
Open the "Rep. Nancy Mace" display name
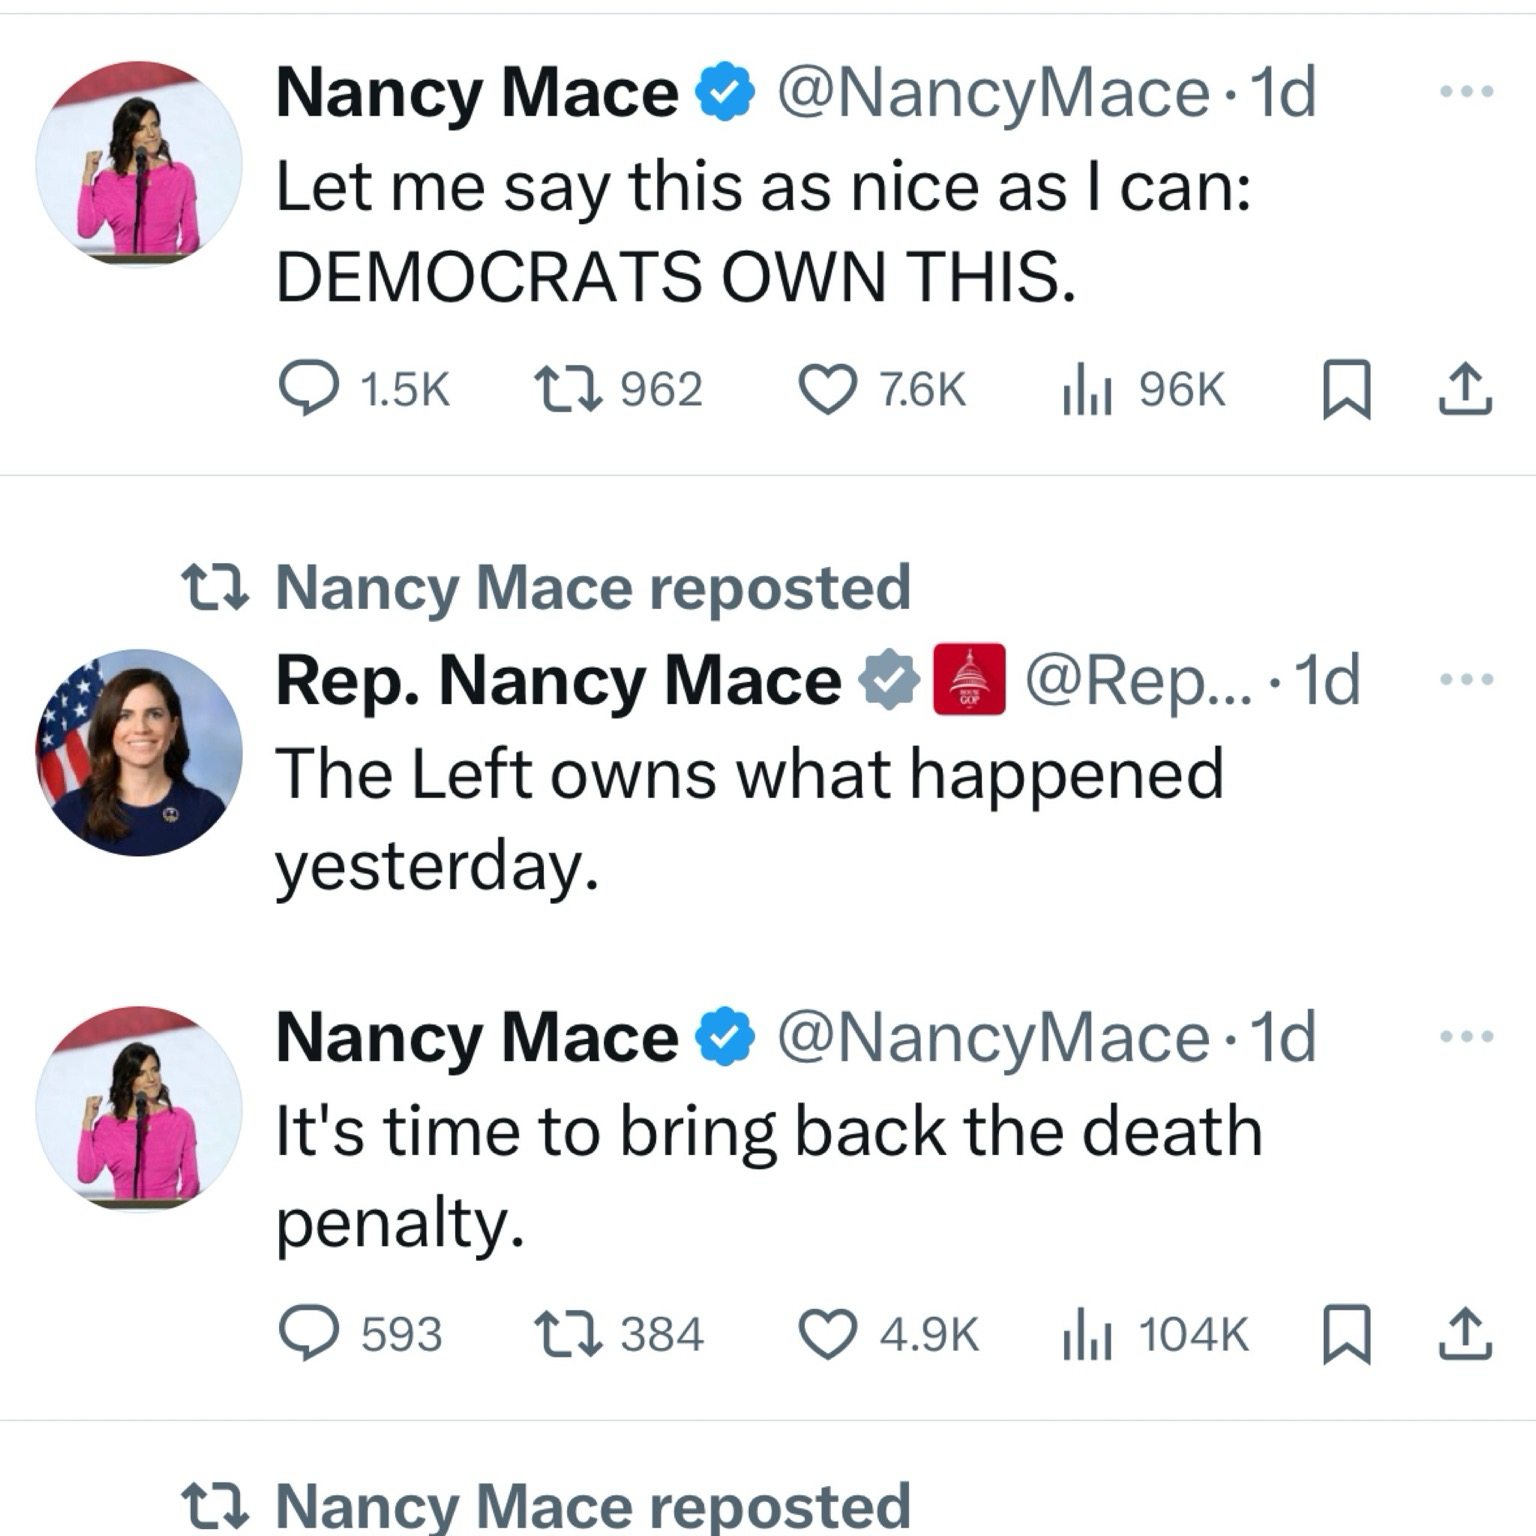558,681
